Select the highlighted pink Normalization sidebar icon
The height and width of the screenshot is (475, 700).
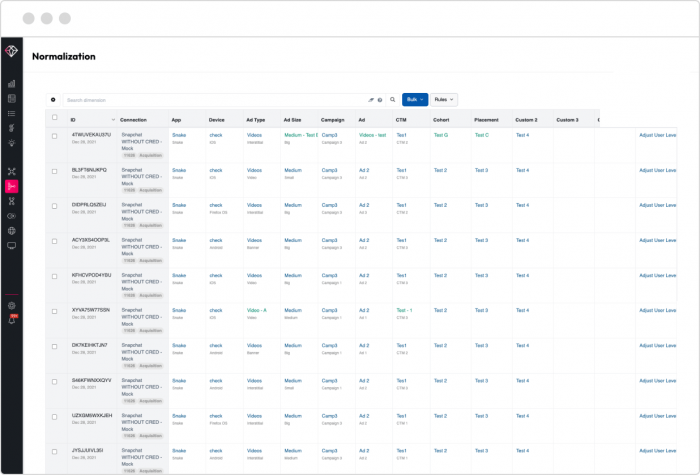pyautogui.click(x=12, y=186)
